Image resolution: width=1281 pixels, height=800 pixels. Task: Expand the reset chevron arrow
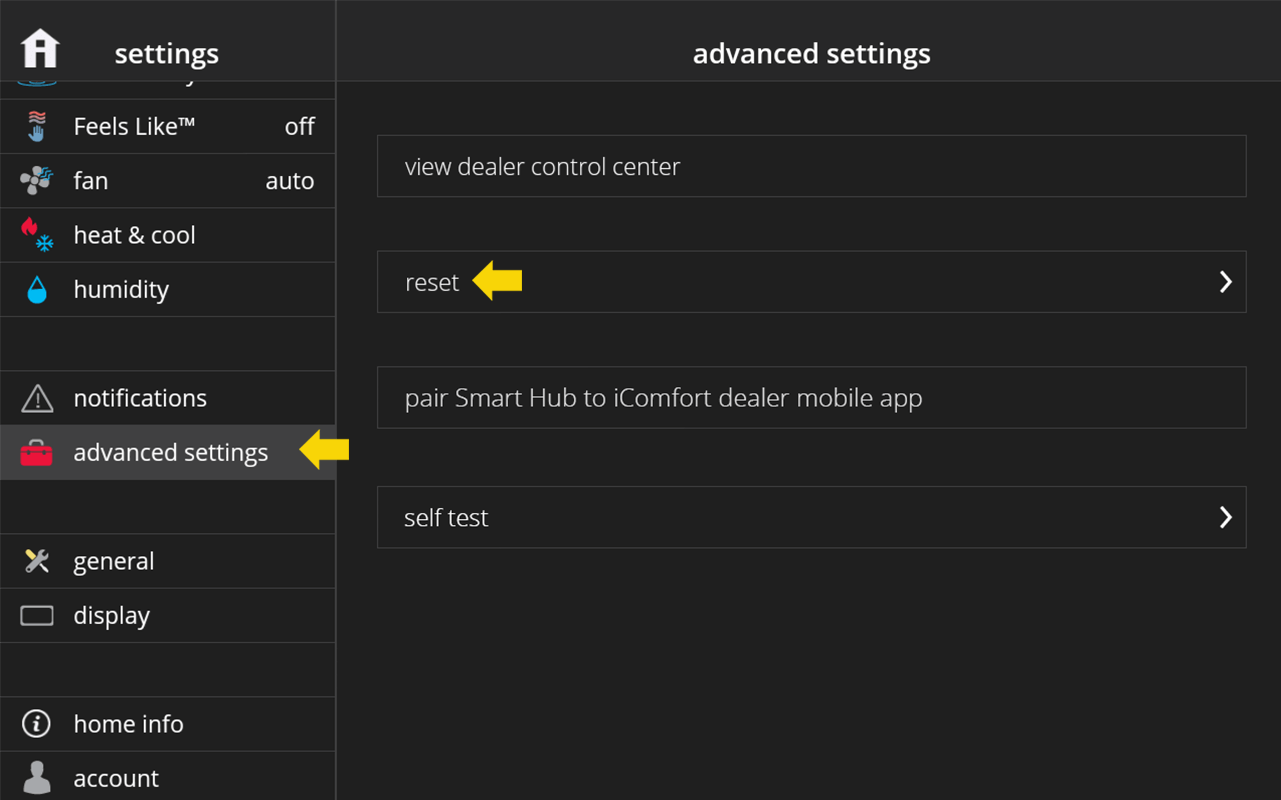click(1225, 282)
